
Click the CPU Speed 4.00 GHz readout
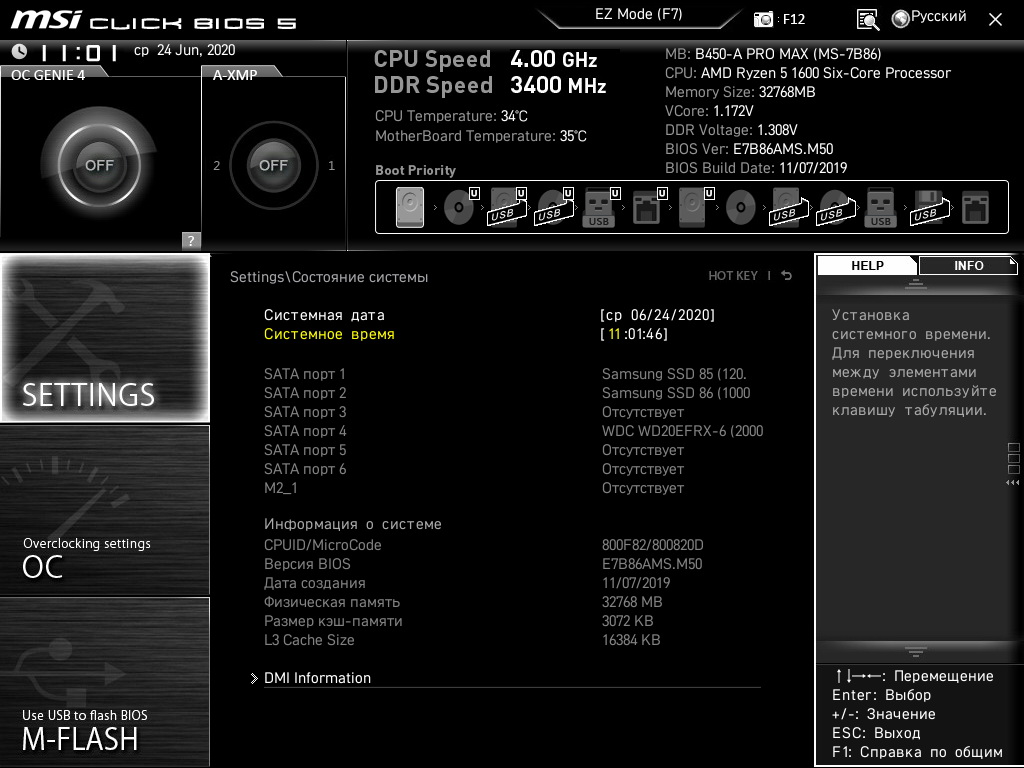pyautogui.click(x=485, y=59)
